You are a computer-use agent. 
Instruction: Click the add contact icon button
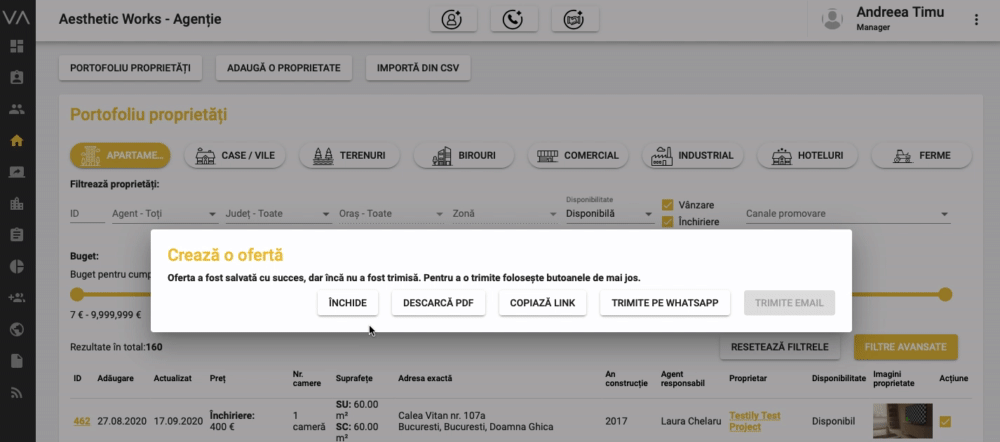click(452, 19)
